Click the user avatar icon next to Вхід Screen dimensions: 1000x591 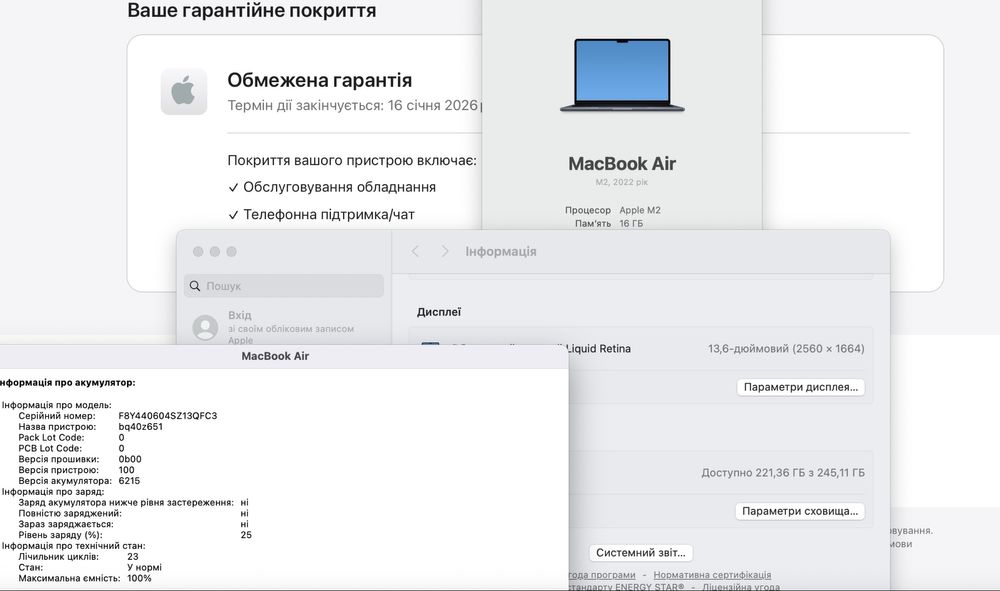[x=205, y=327]
